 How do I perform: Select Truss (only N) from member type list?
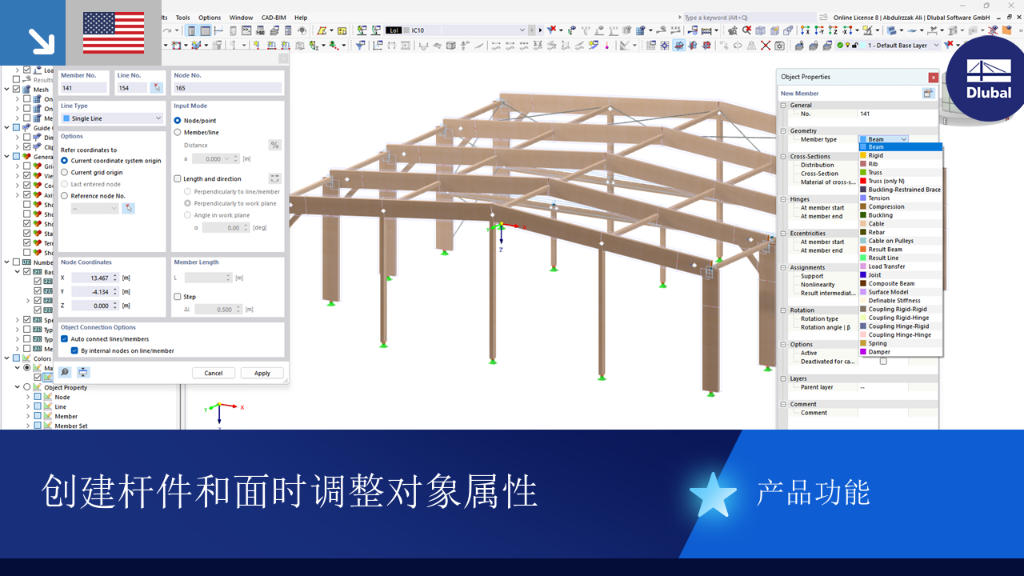900,181
